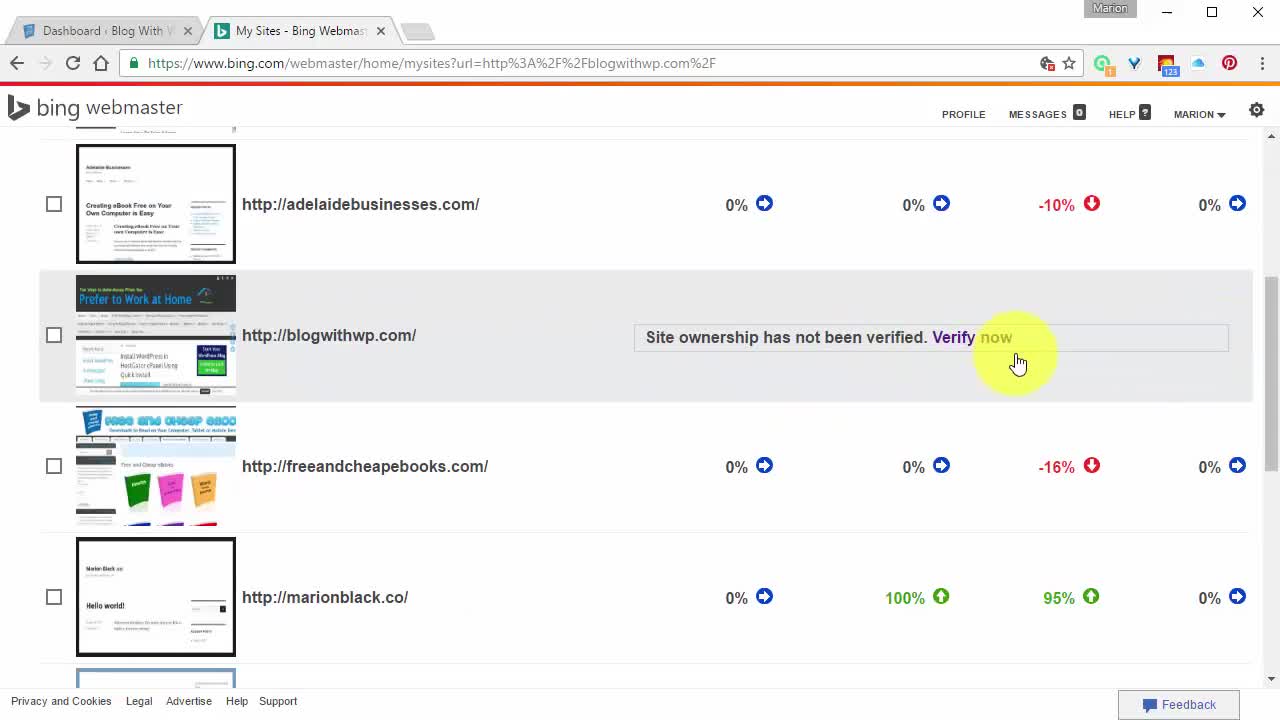Screen dimensions: 1280x720
Task: Close the Dashboard browser tab
Action: tap(188, 31)
